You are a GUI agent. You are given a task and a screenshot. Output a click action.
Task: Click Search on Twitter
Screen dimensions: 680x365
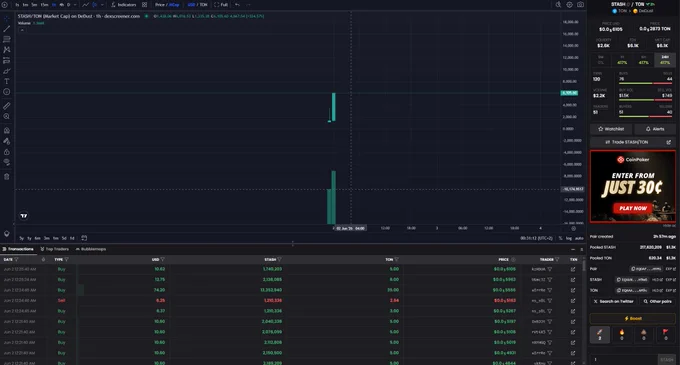(x=613, y=301)
